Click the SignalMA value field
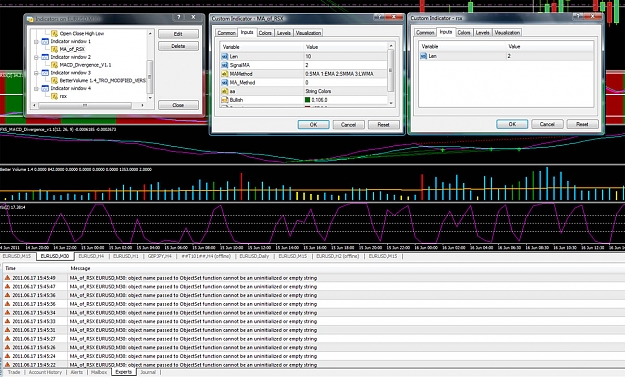The height and width of the screenshot is (377, 625). (345, 65)
